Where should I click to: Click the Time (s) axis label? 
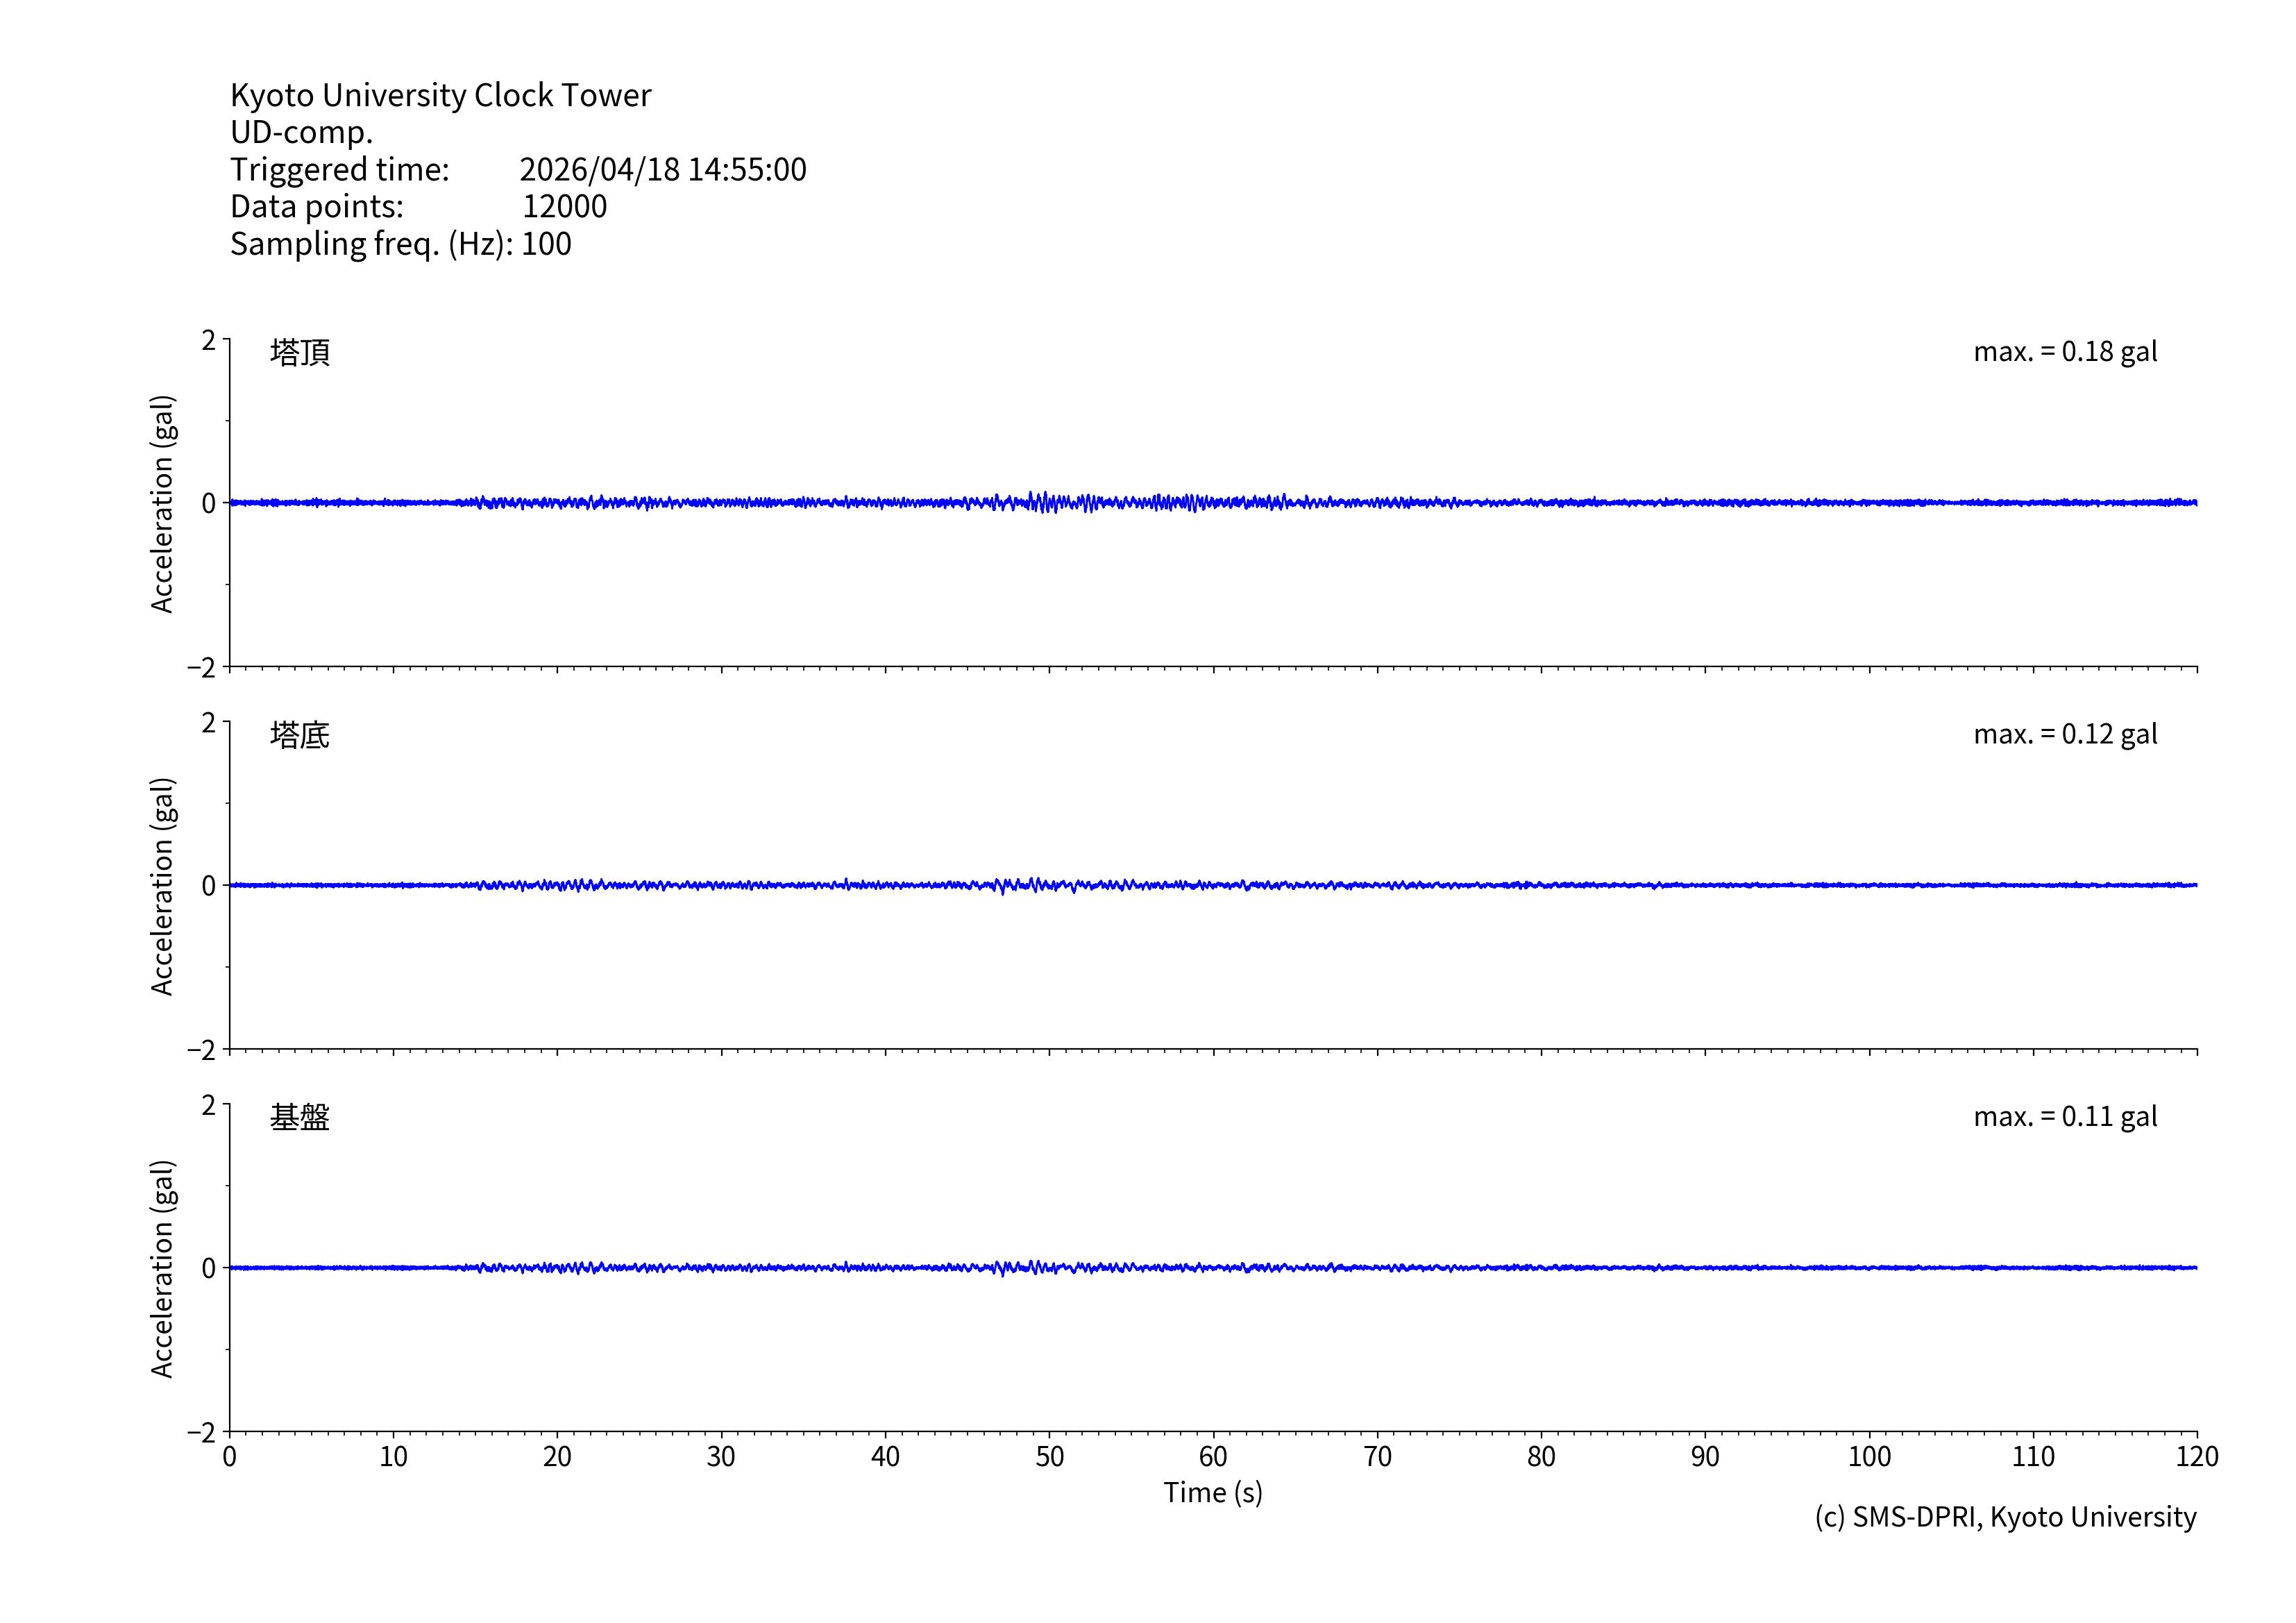pos(1212,1492)
